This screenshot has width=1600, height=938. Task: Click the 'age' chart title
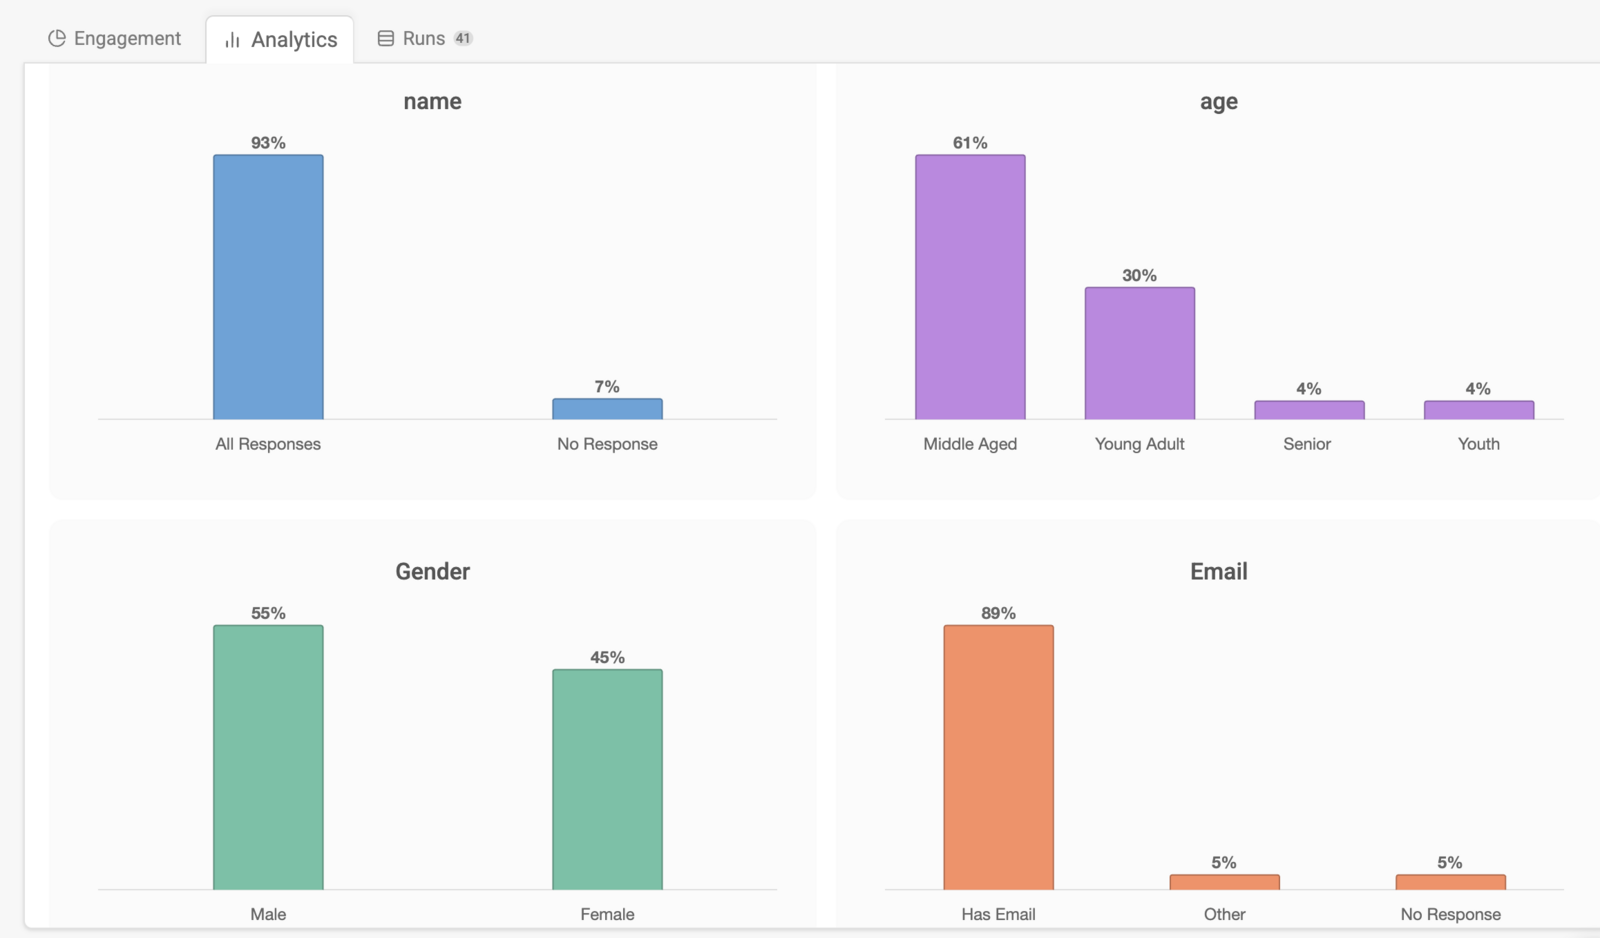(x=1219, y=102)
